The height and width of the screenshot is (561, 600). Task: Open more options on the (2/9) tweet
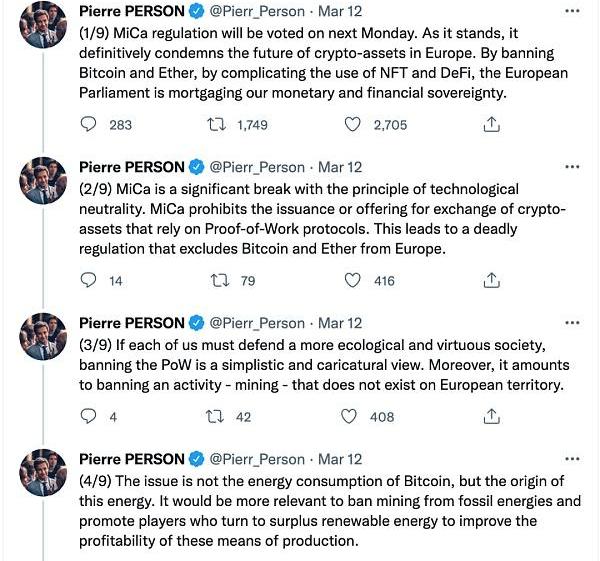pos(571,168)
